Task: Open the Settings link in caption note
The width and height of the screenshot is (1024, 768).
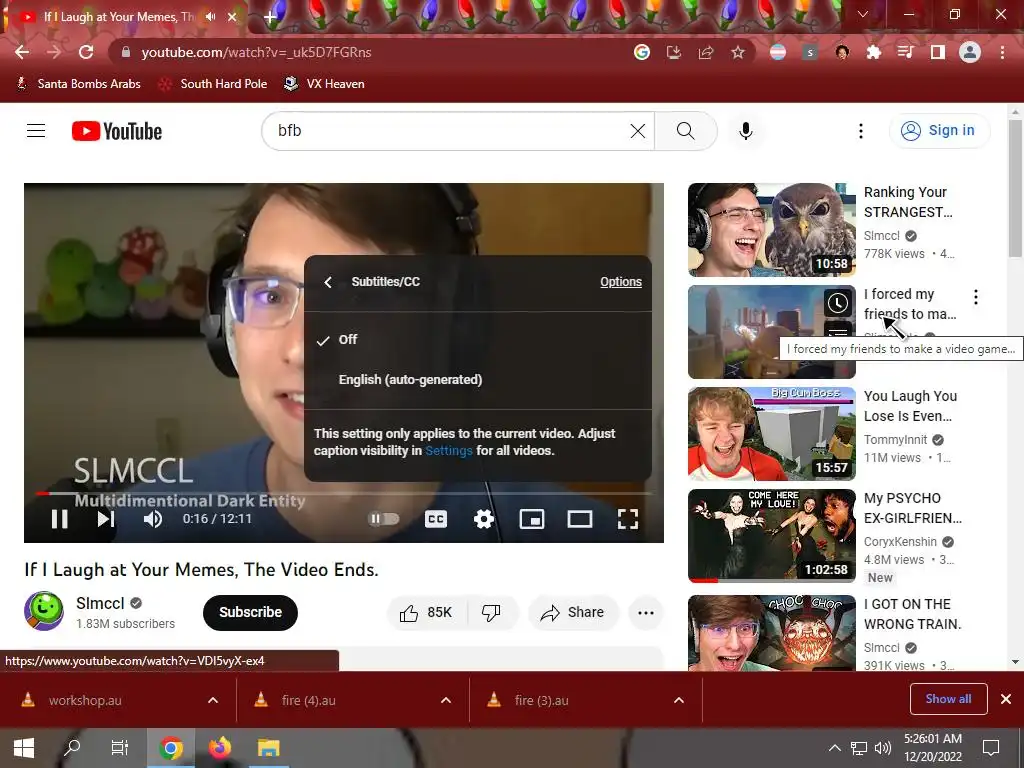Action: pyautogui.click(x=449, y=451)
